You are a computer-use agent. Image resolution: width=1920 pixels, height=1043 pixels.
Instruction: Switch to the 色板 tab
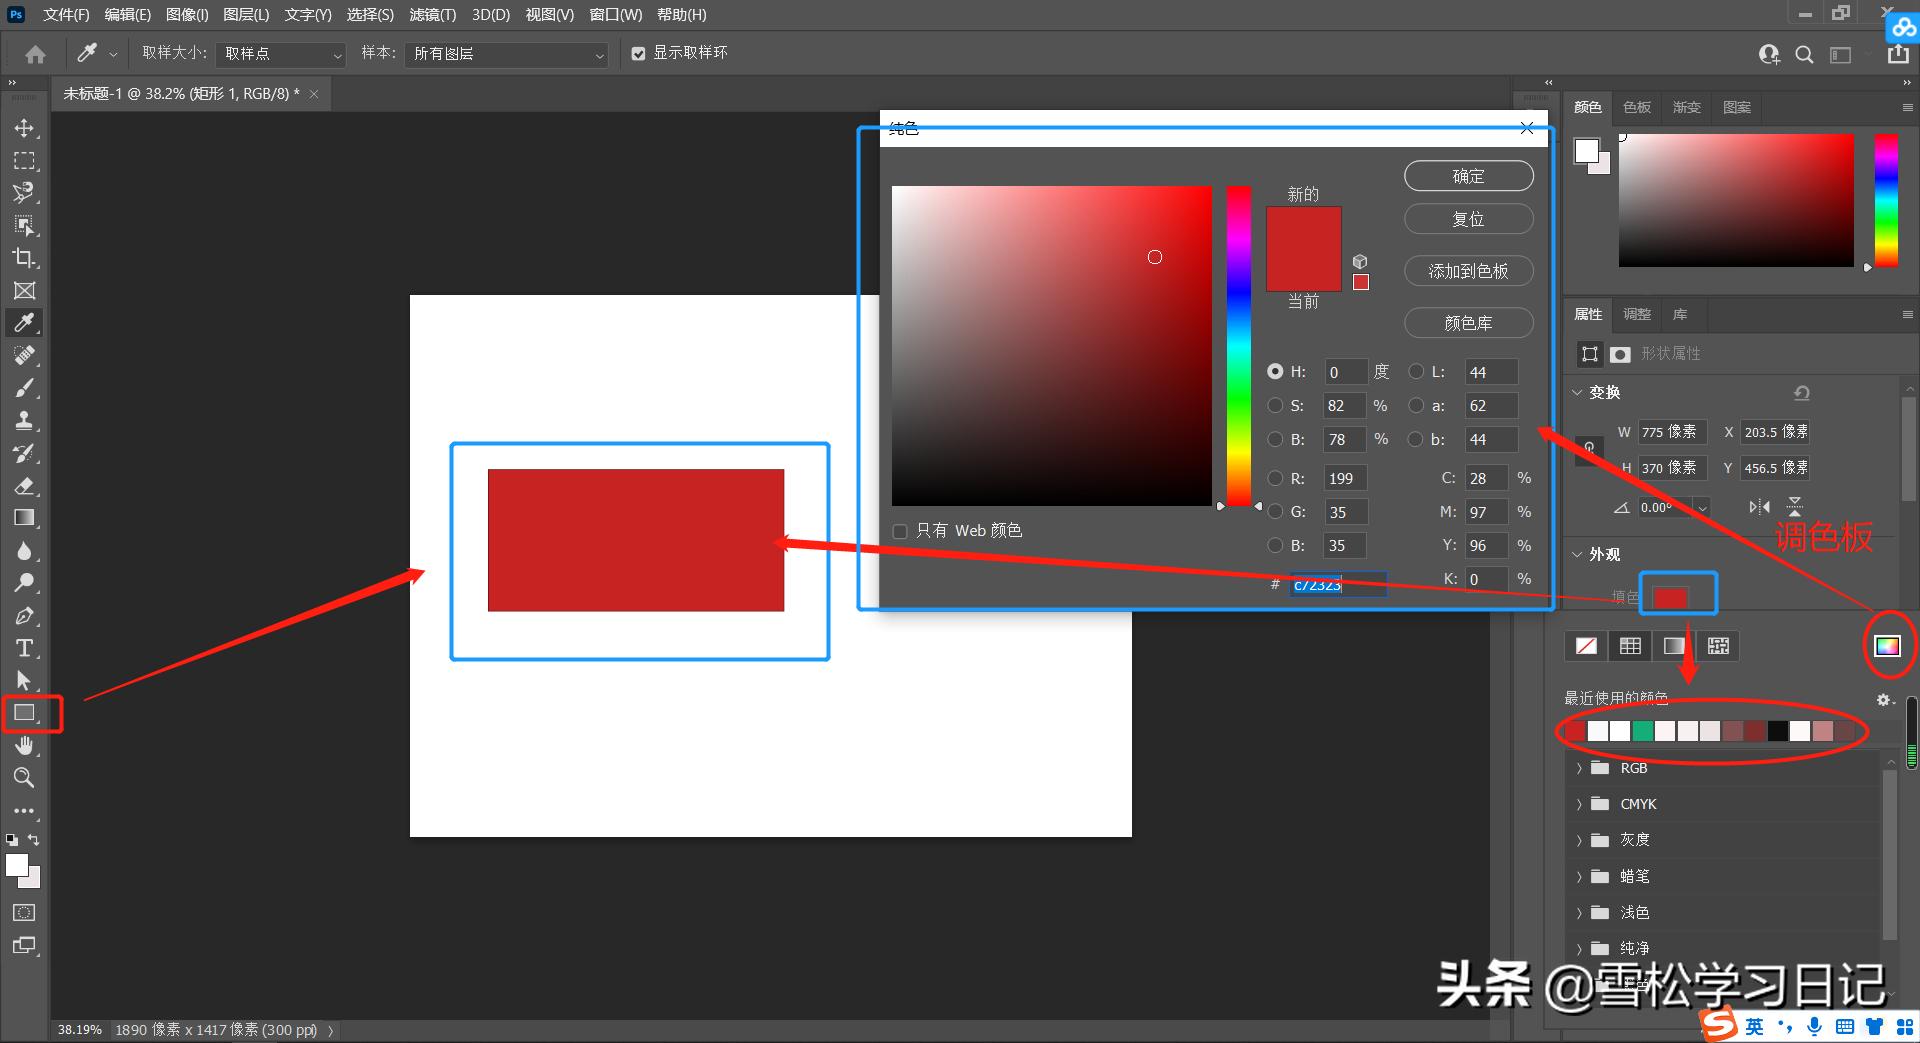coord(1637,107)
